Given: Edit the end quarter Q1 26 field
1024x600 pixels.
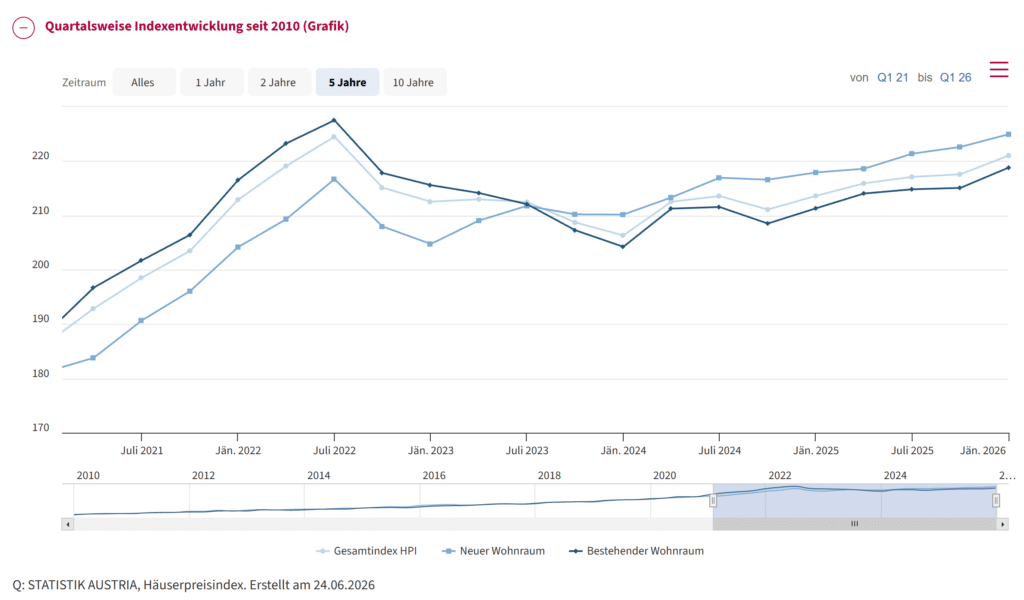Looking at the screenshot, I should tap(955, 78).
